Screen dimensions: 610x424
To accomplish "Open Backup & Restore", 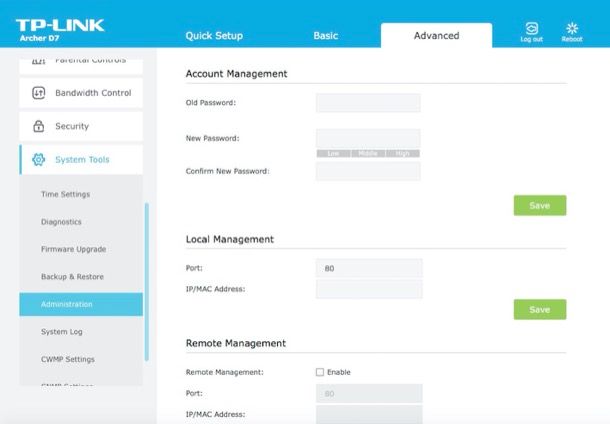I will (72, 277).
